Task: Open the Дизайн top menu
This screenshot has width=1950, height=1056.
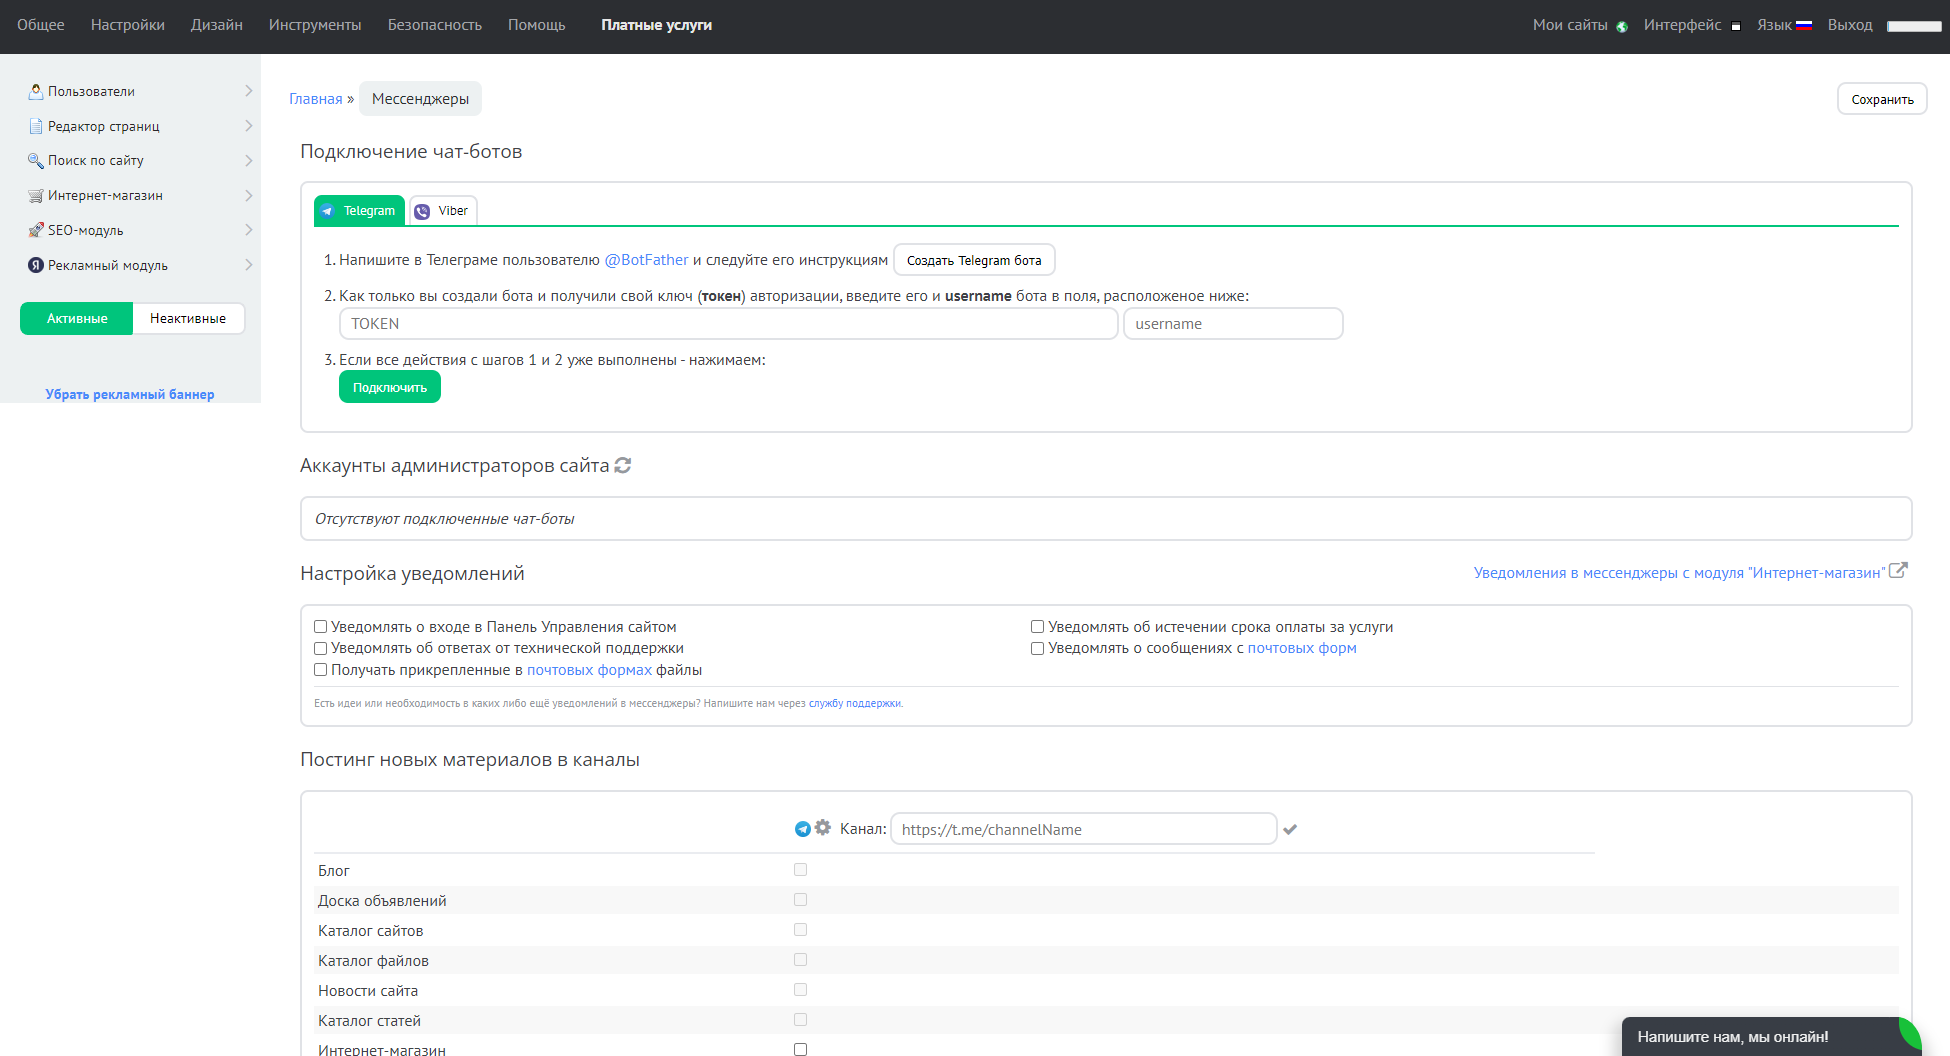Action: click(217, 25)
